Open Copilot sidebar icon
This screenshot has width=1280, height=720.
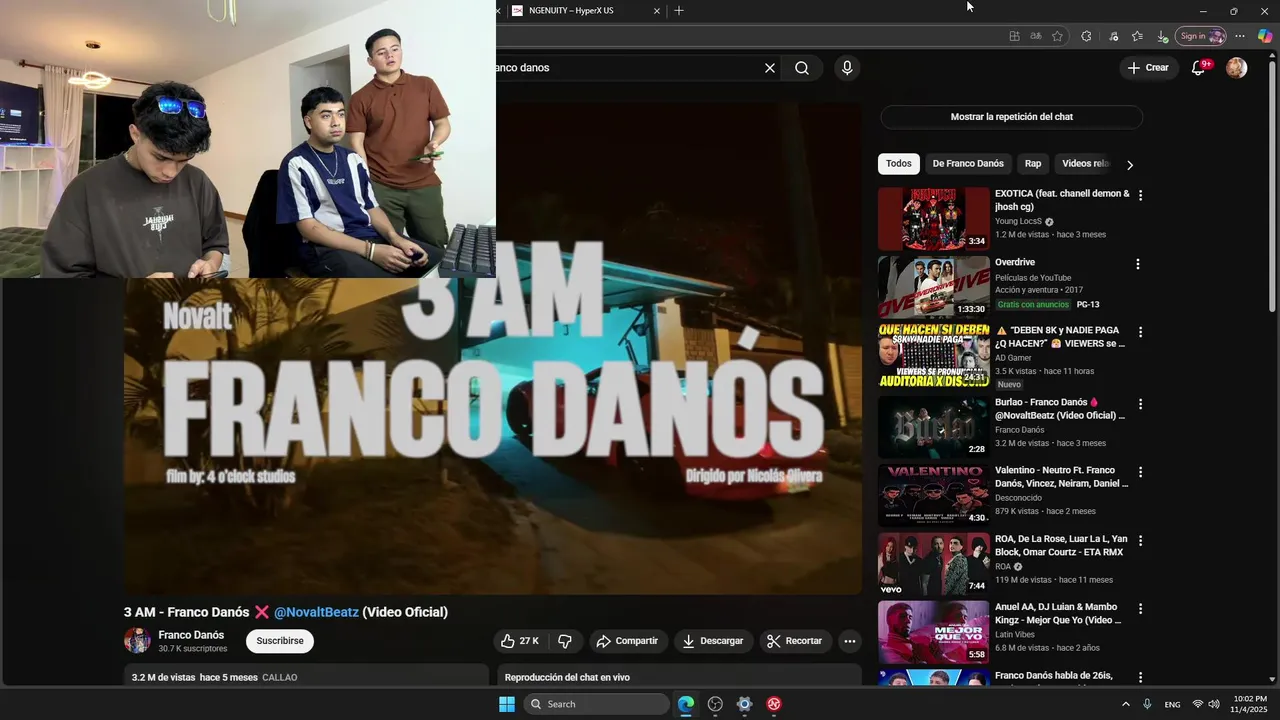(x=1265, y=36)
